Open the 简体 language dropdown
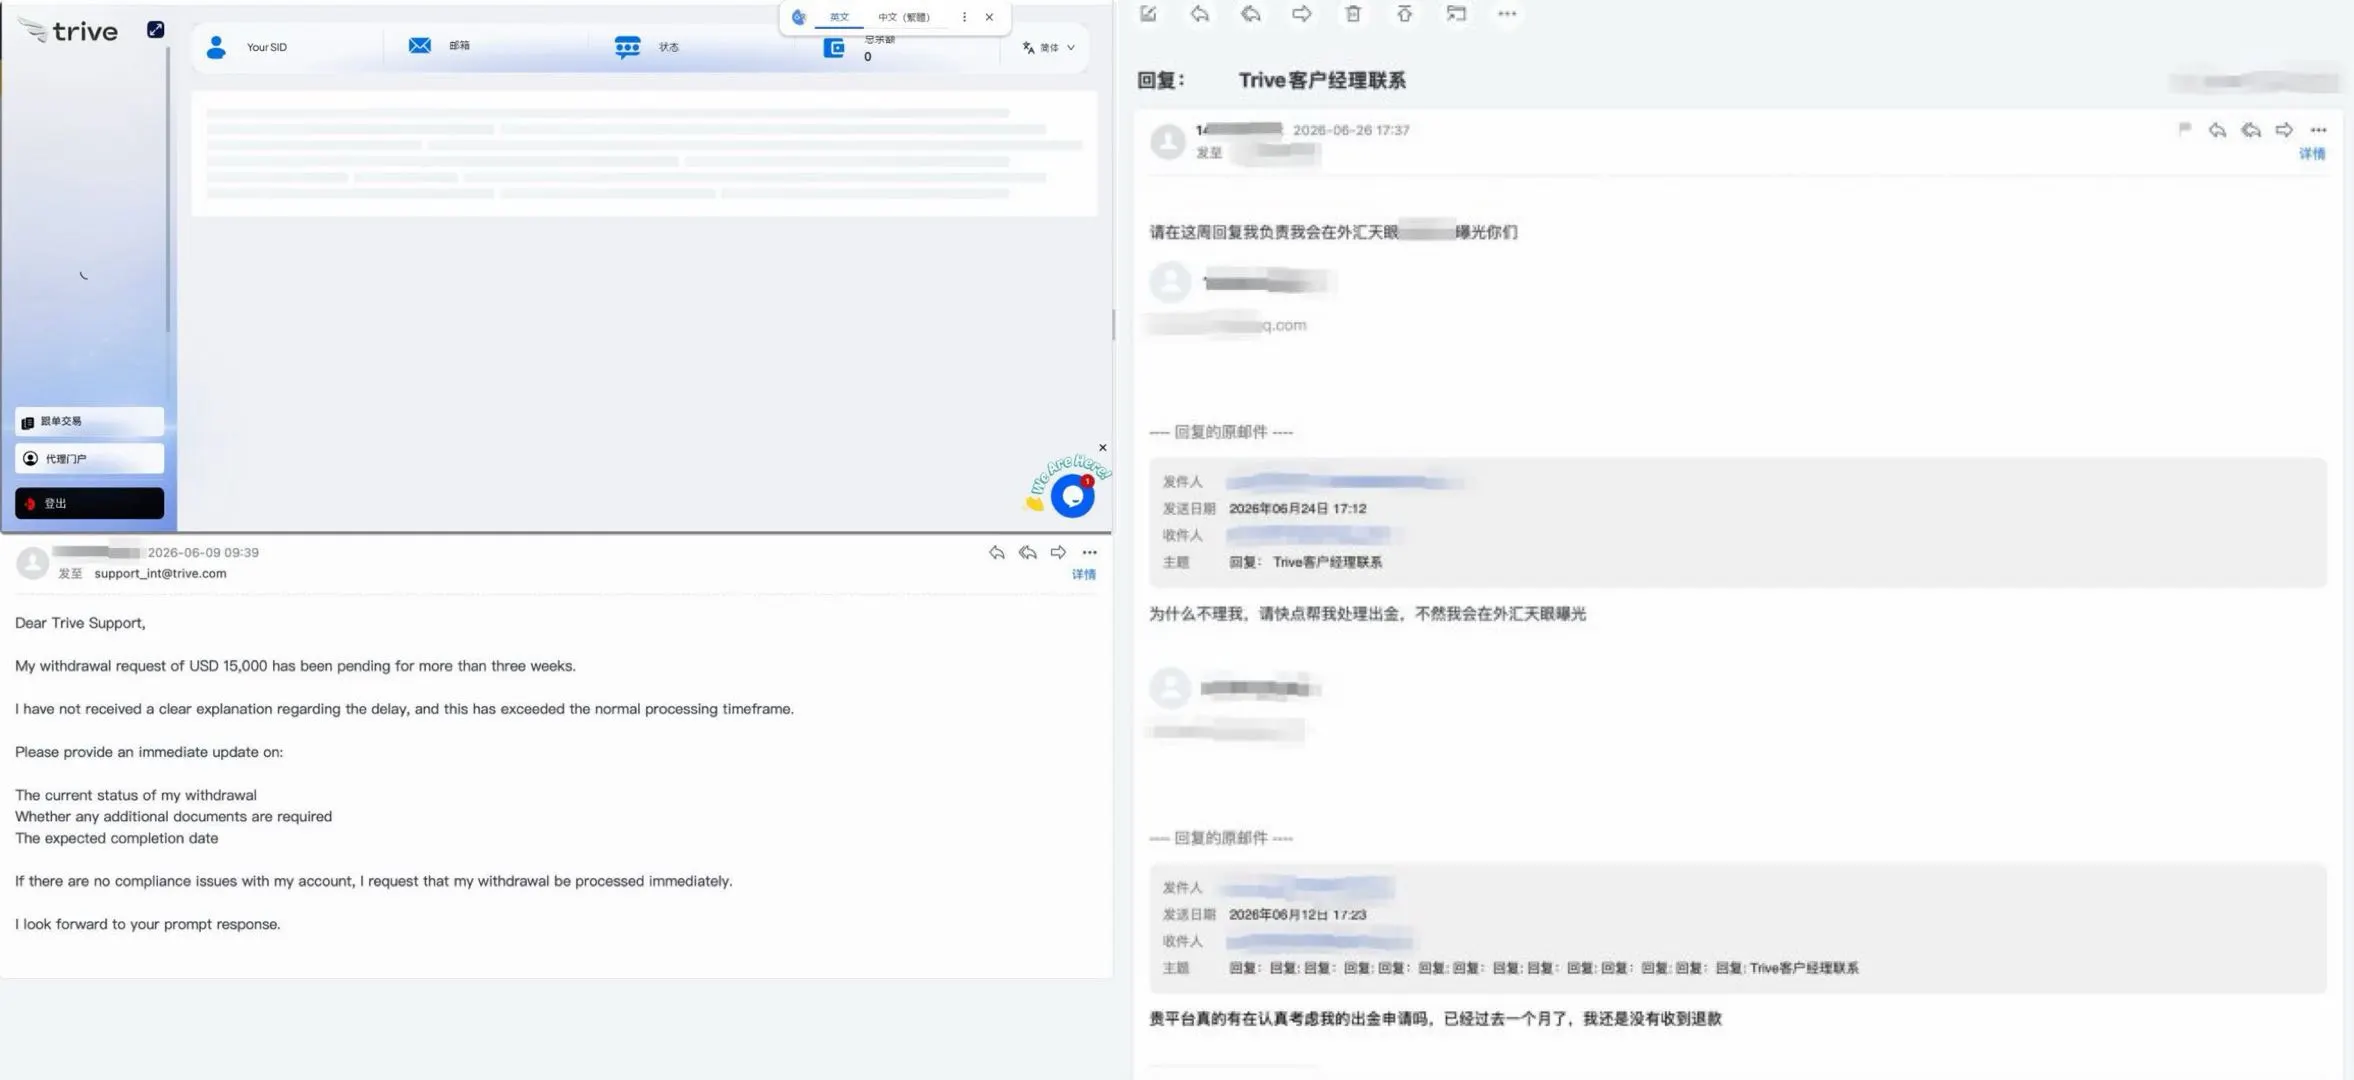 pos(1049,47)
